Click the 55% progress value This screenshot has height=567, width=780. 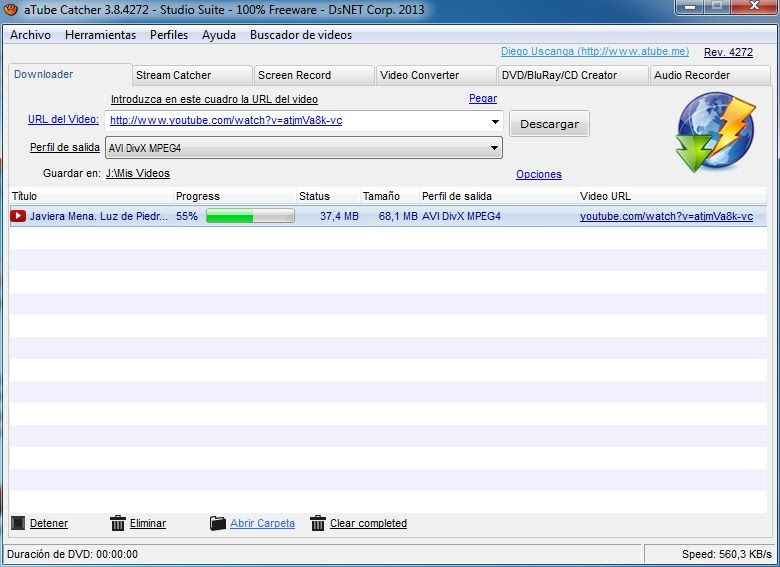(187, 216)
